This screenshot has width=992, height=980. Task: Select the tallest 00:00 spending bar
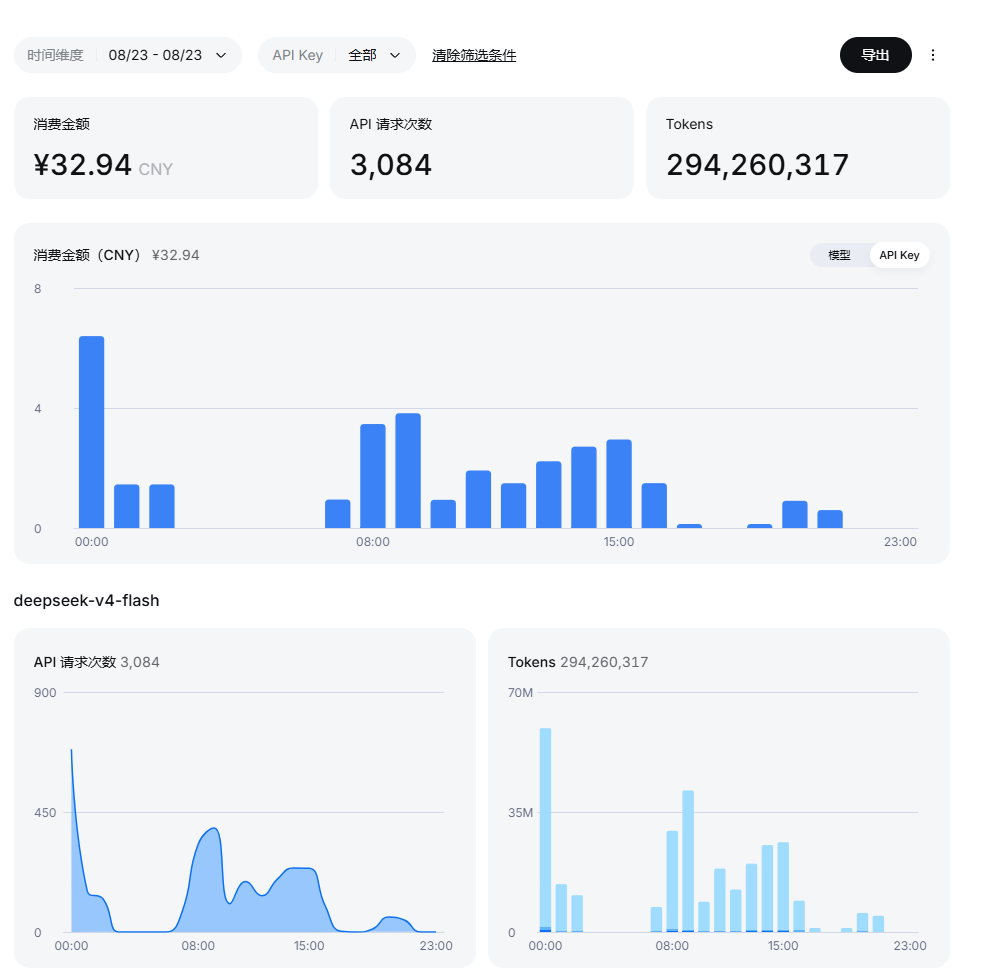point(92,432)
